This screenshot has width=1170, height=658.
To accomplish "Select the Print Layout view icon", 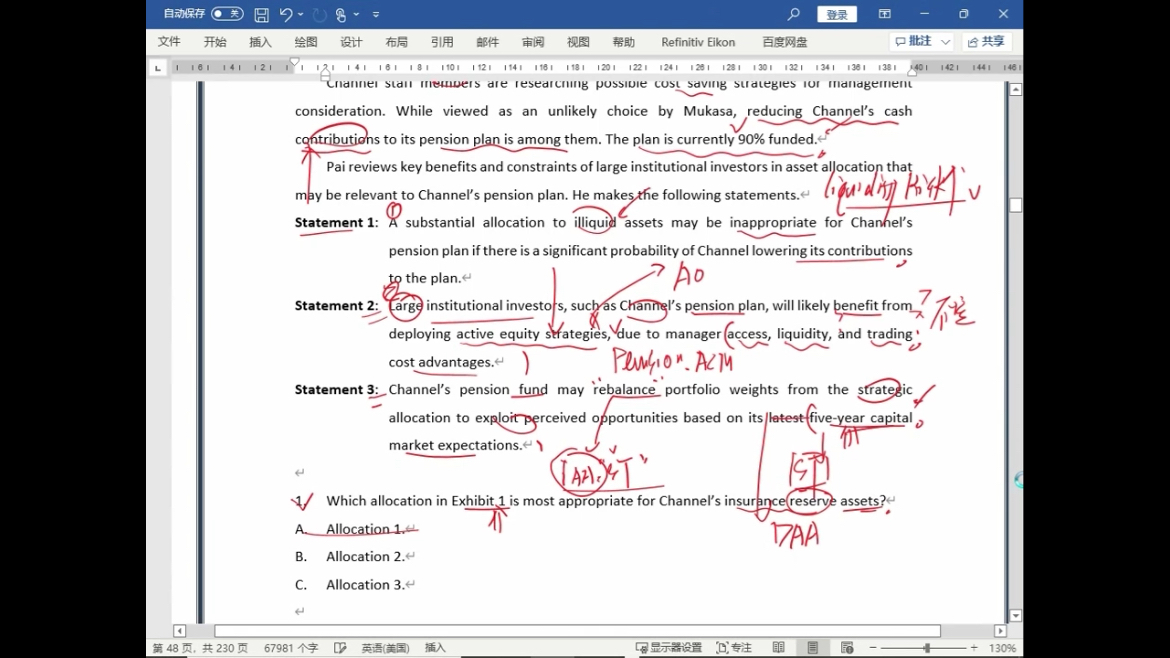I will pyautogui.click(x=813, y=648).
